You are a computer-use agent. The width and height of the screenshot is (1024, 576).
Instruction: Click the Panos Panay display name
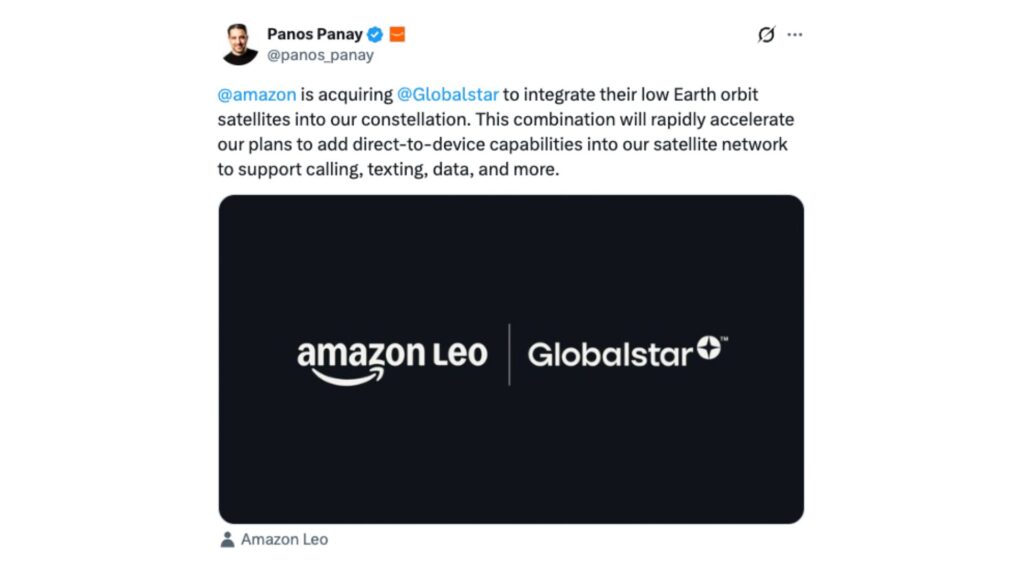coord(315,32)
